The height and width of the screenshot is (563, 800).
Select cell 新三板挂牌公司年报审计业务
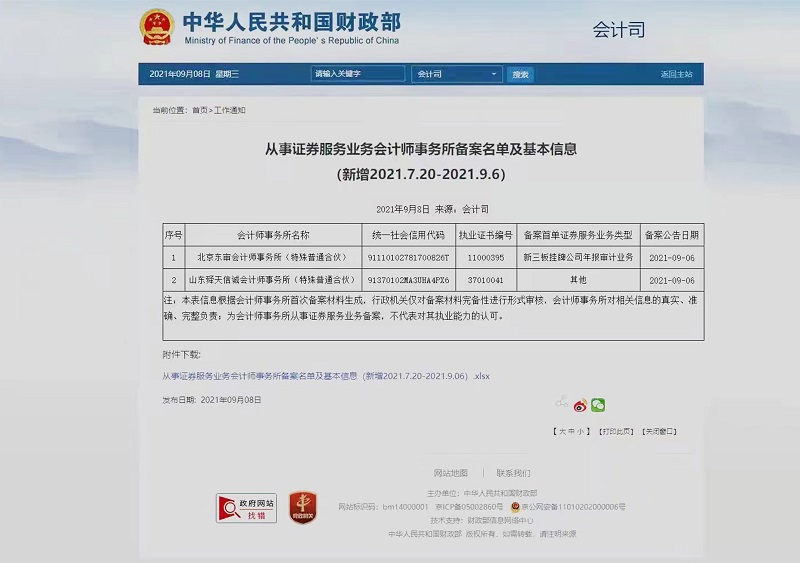point(578,258)
